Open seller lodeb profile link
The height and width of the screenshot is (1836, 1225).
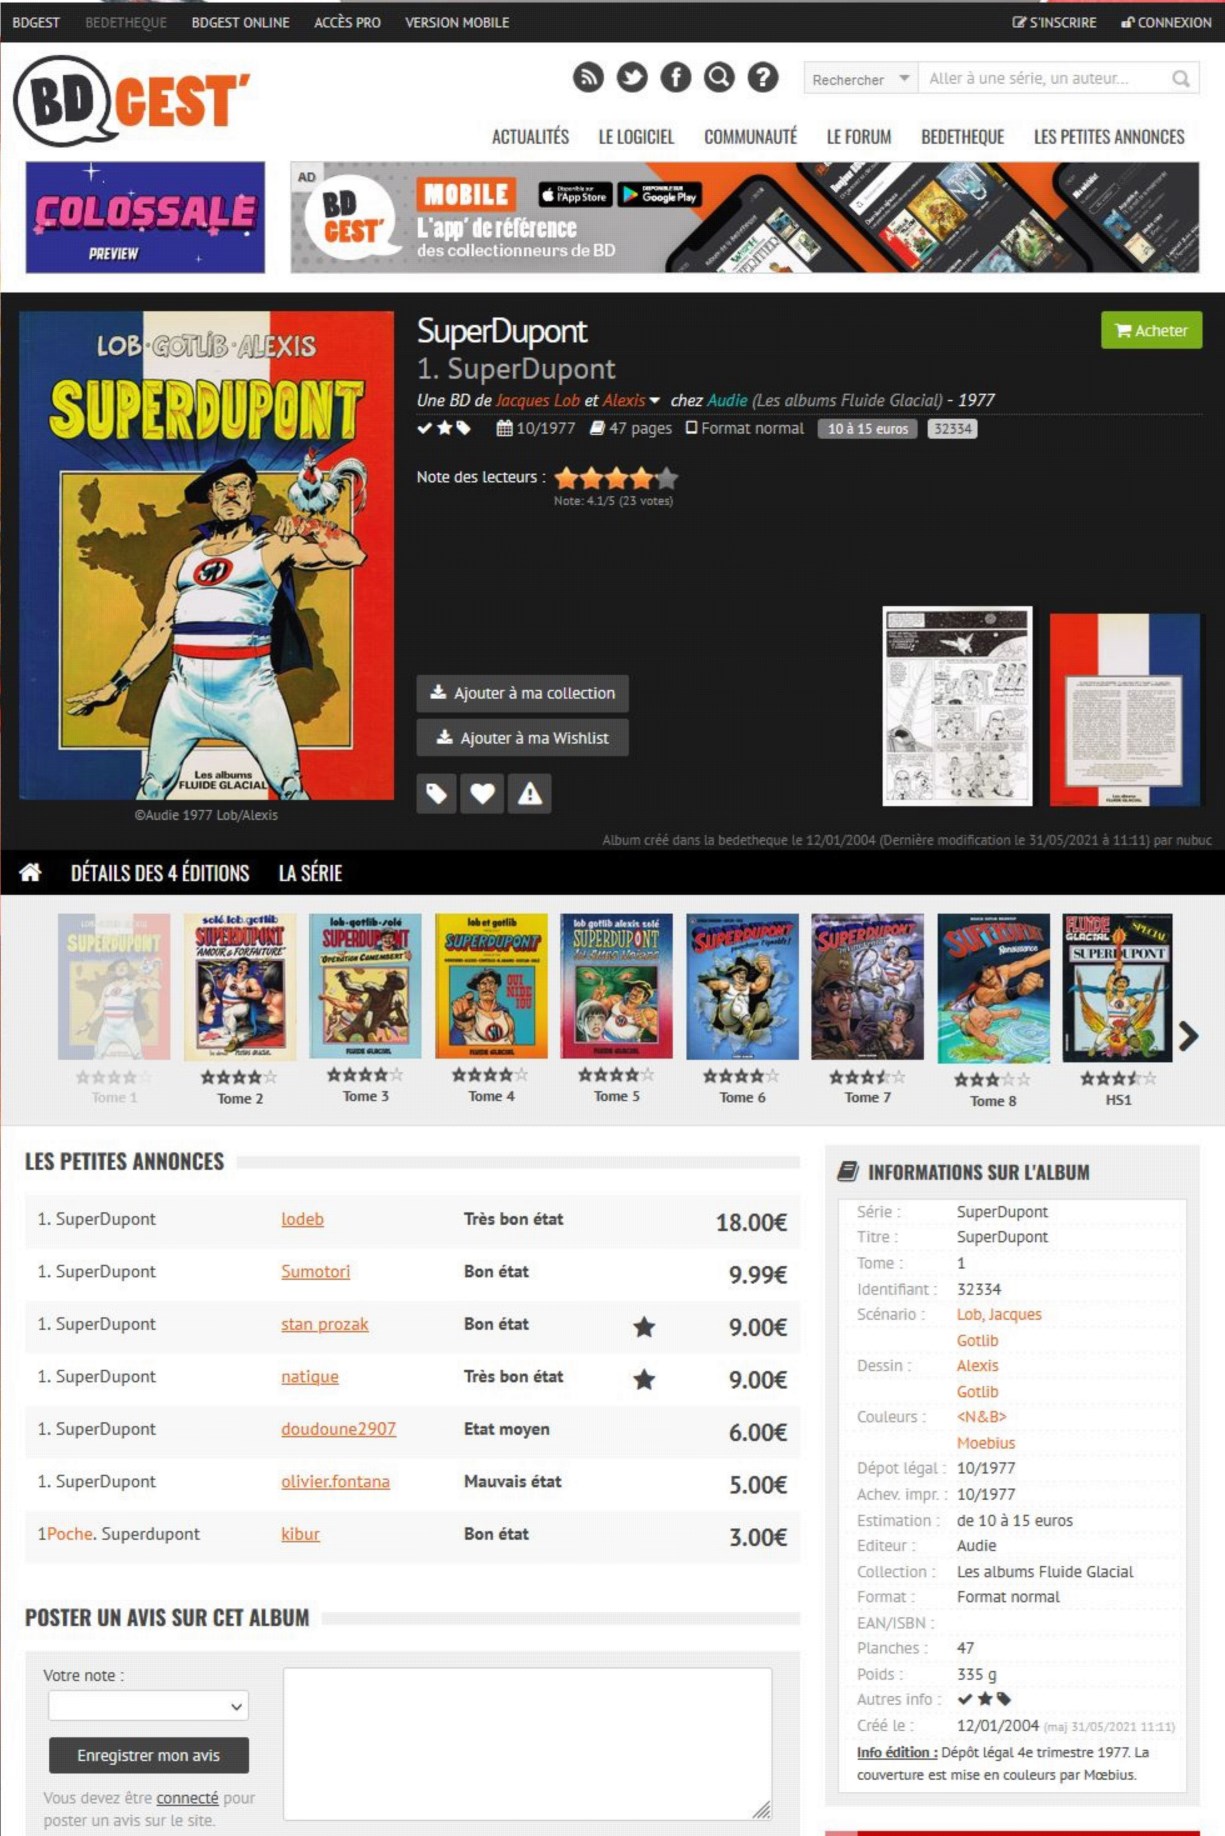click(x=302, y=1219)
